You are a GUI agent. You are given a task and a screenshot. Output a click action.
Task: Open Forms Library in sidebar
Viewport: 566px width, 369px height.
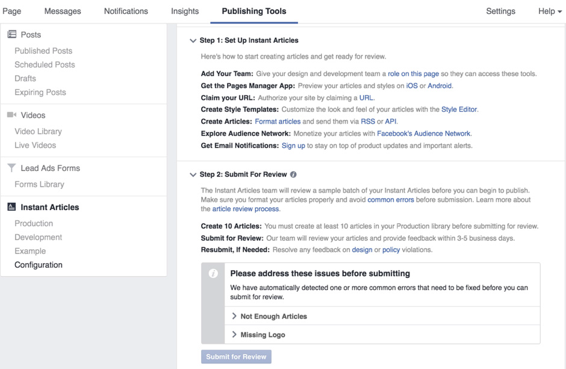pyautogui.click(x=39, y=184)
